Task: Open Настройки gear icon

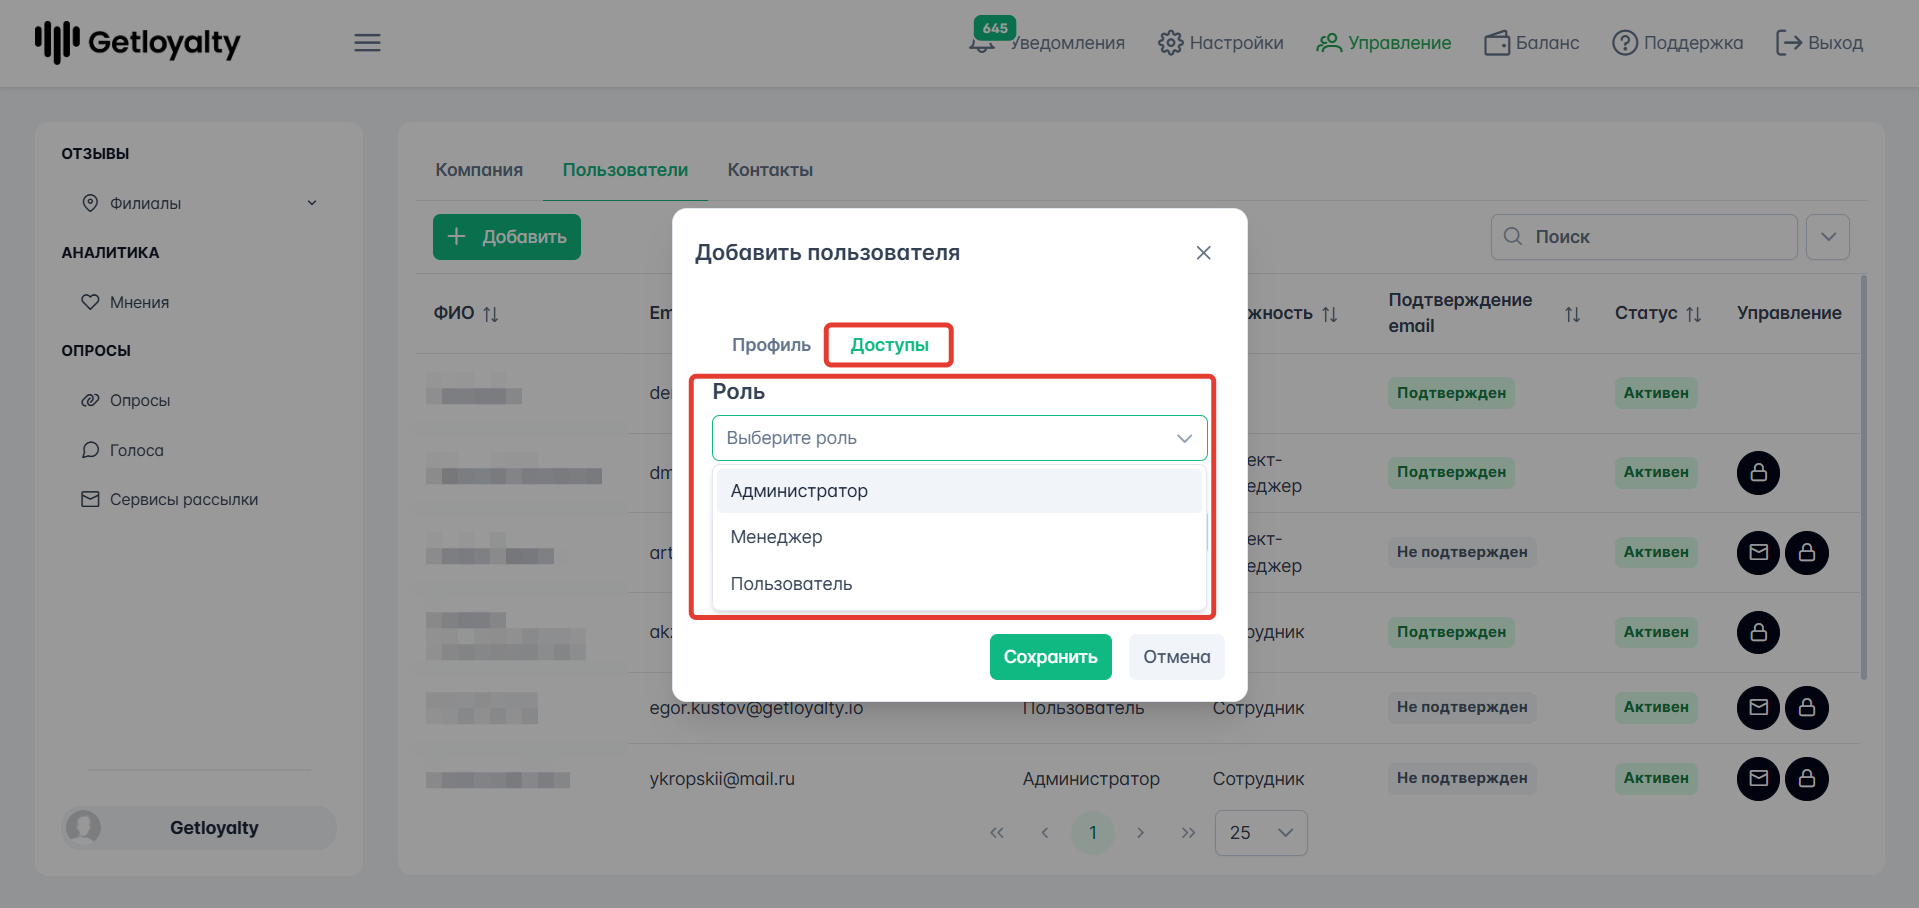Action: 1170,43
